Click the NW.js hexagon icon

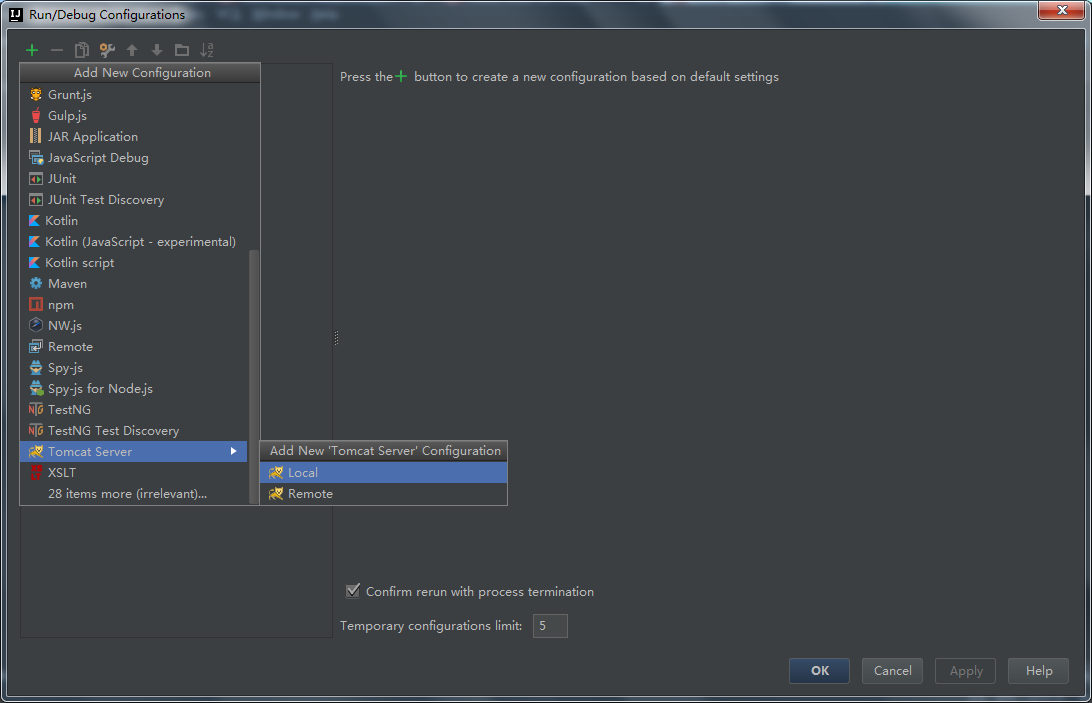click(36, 325)
